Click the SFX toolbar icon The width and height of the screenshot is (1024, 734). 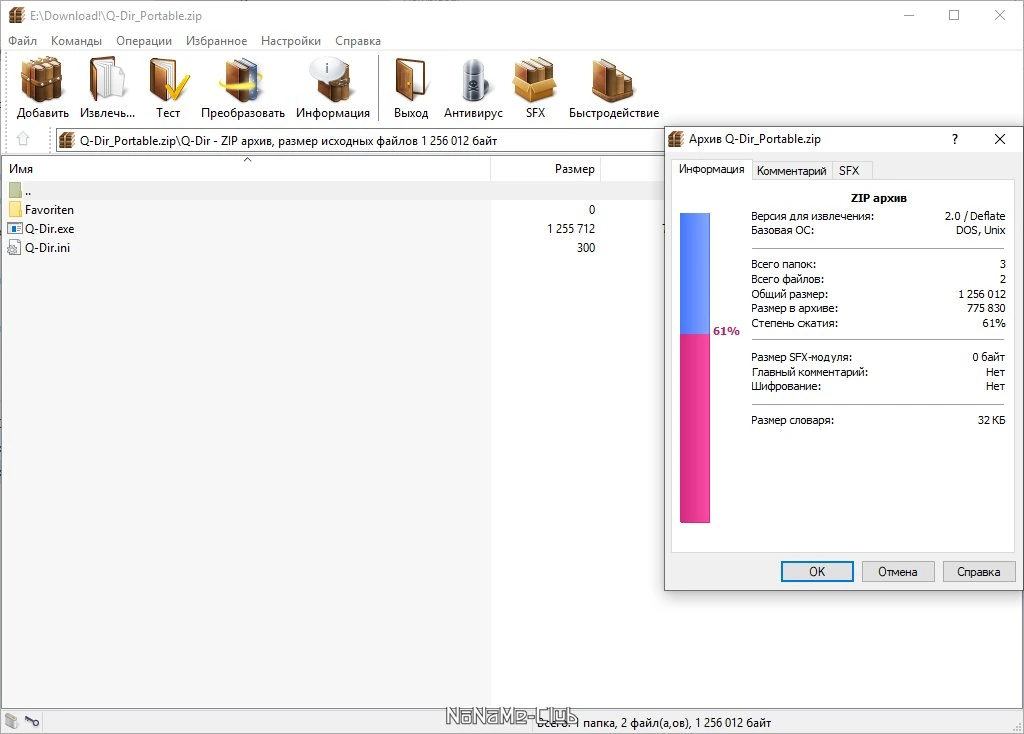coord(535,80)
